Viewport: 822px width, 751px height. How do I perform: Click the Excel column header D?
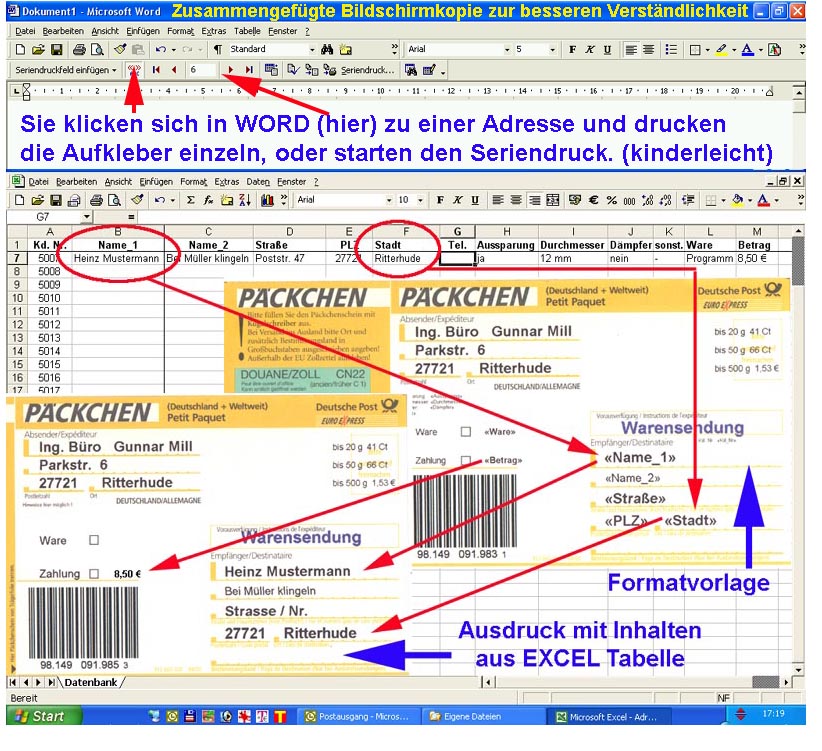[x=289, y=232]
